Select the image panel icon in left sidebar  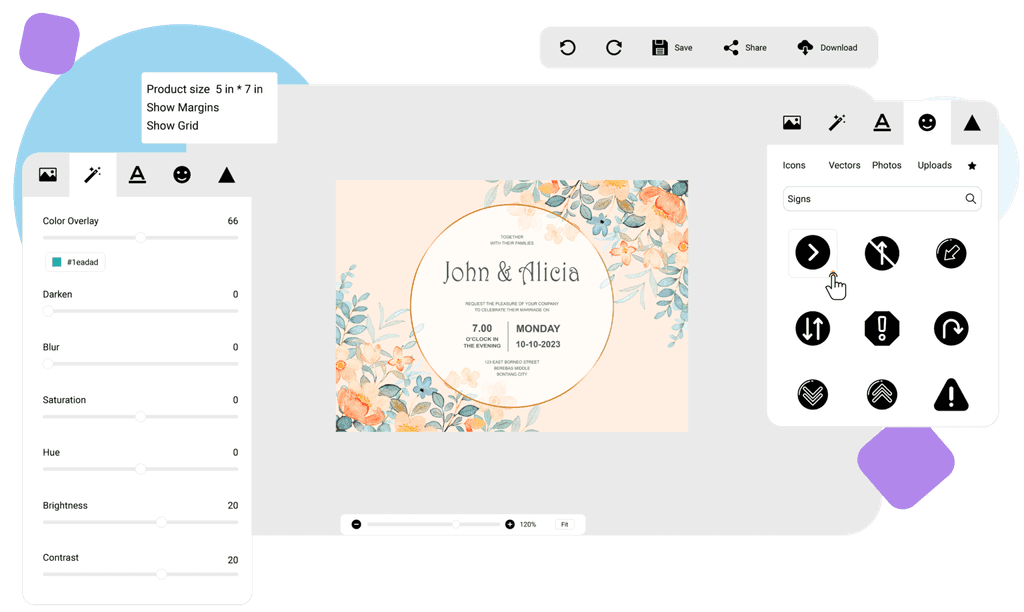(47, 173)
